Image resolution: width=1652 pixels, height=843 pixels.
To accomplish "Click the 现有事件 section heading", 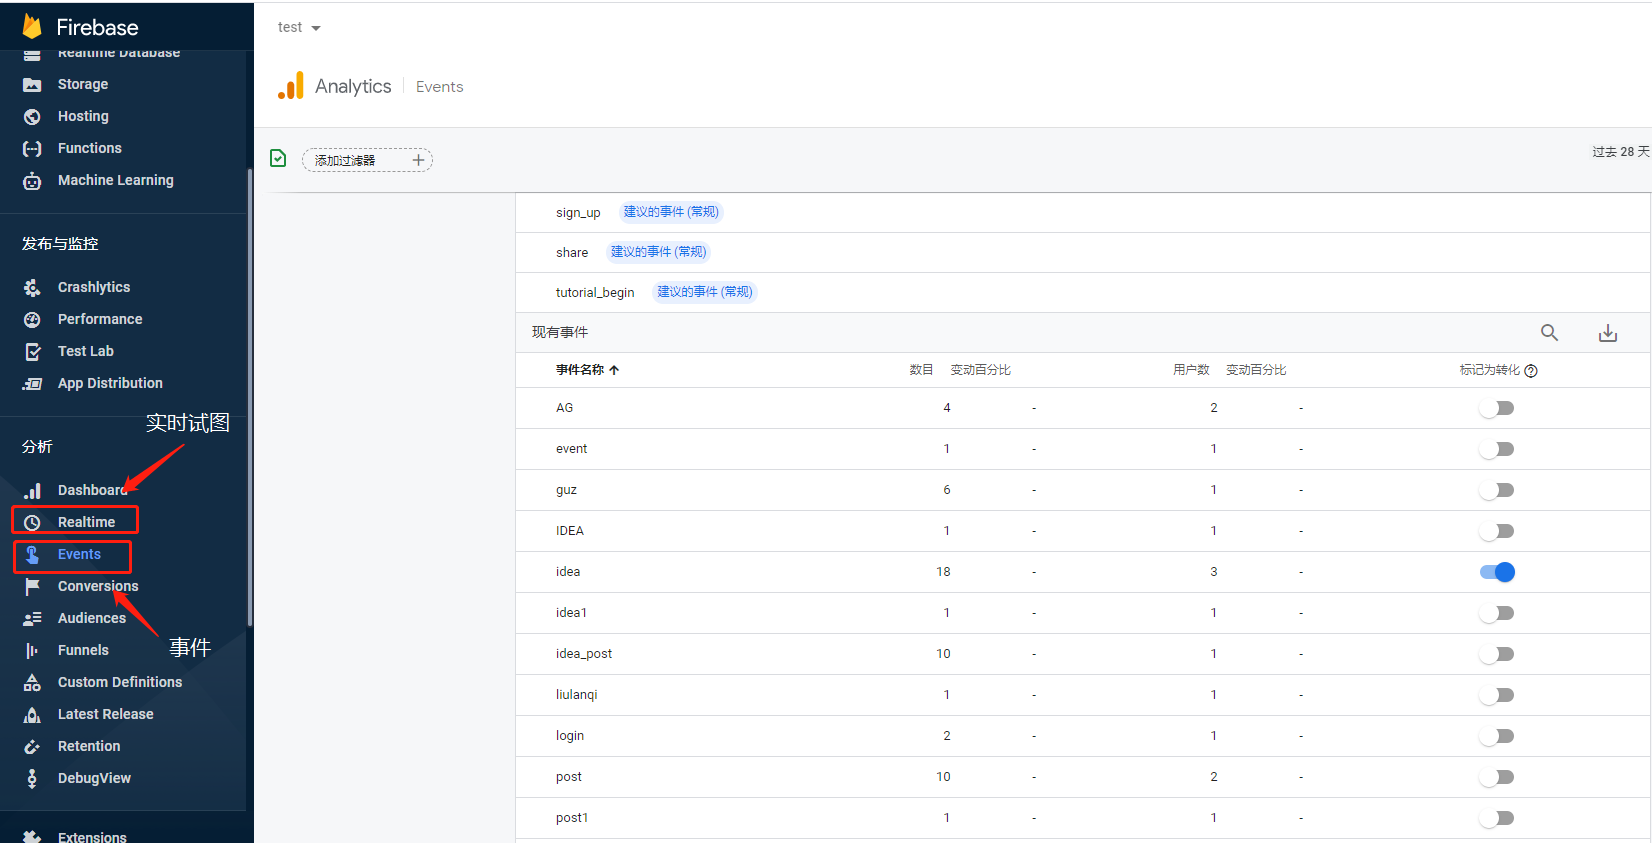I will tap(560, 332).
